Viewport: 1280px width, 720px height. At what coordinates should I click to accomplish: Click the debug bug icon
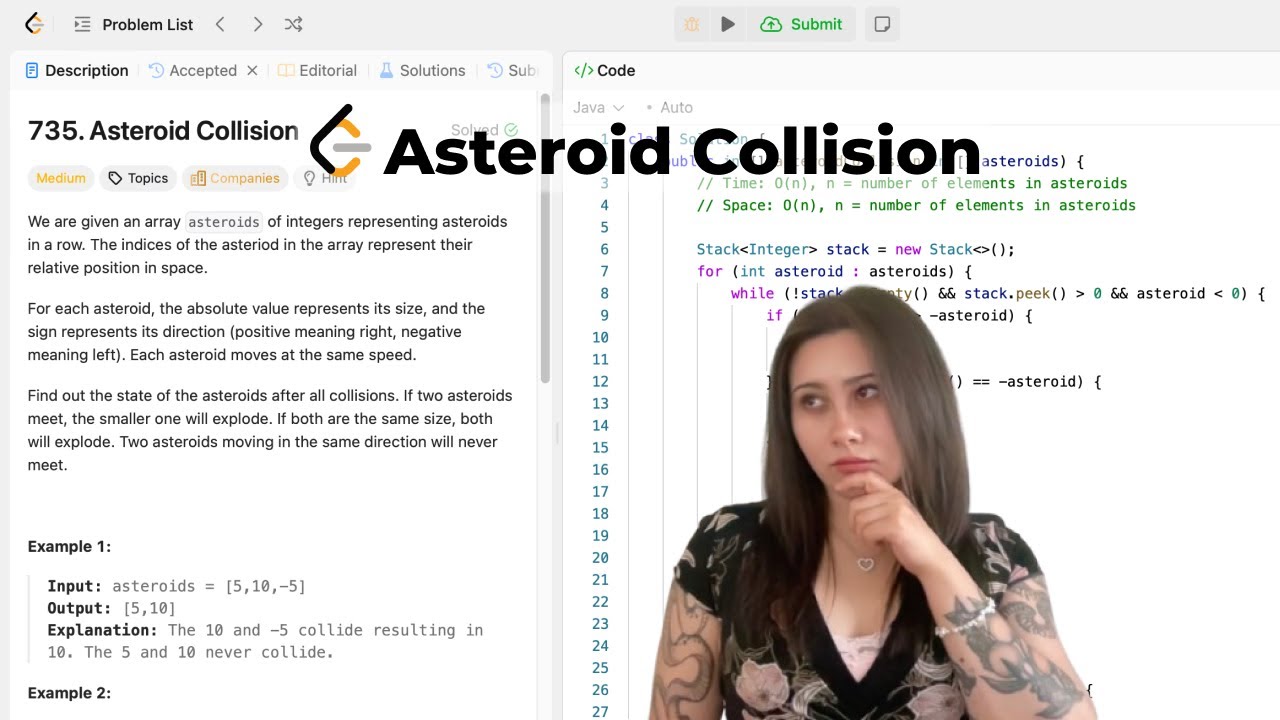[x=691, y=24]
